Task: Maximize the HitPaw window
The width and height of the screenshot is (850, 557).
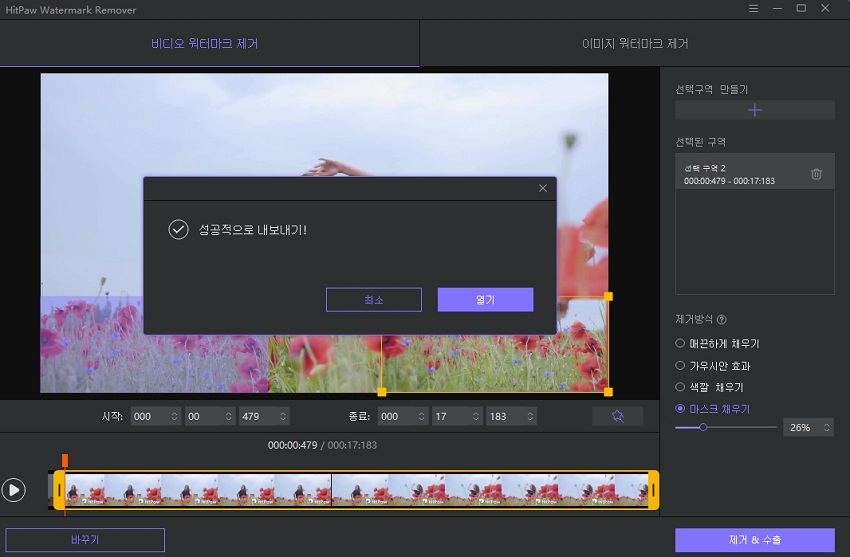Action: click(801, 8)
